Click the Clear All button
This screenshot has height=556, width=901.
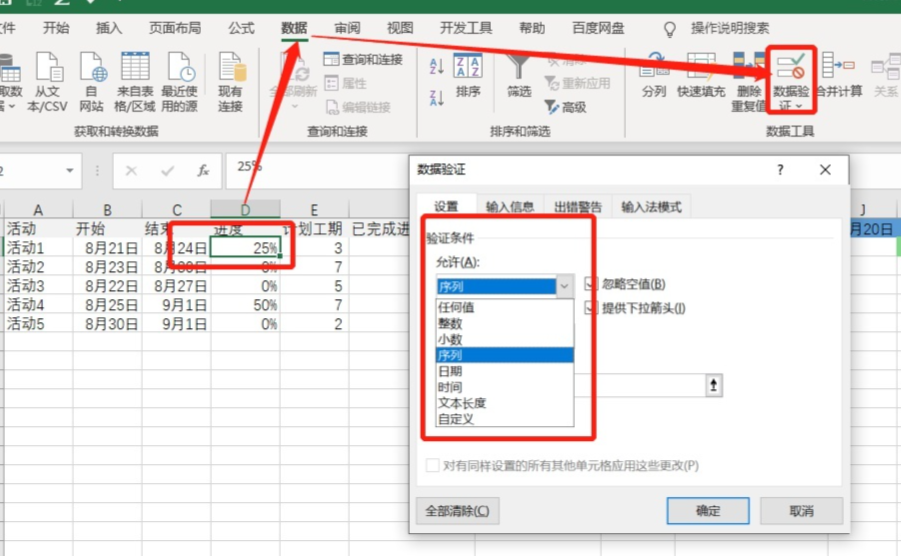(457, 511)
